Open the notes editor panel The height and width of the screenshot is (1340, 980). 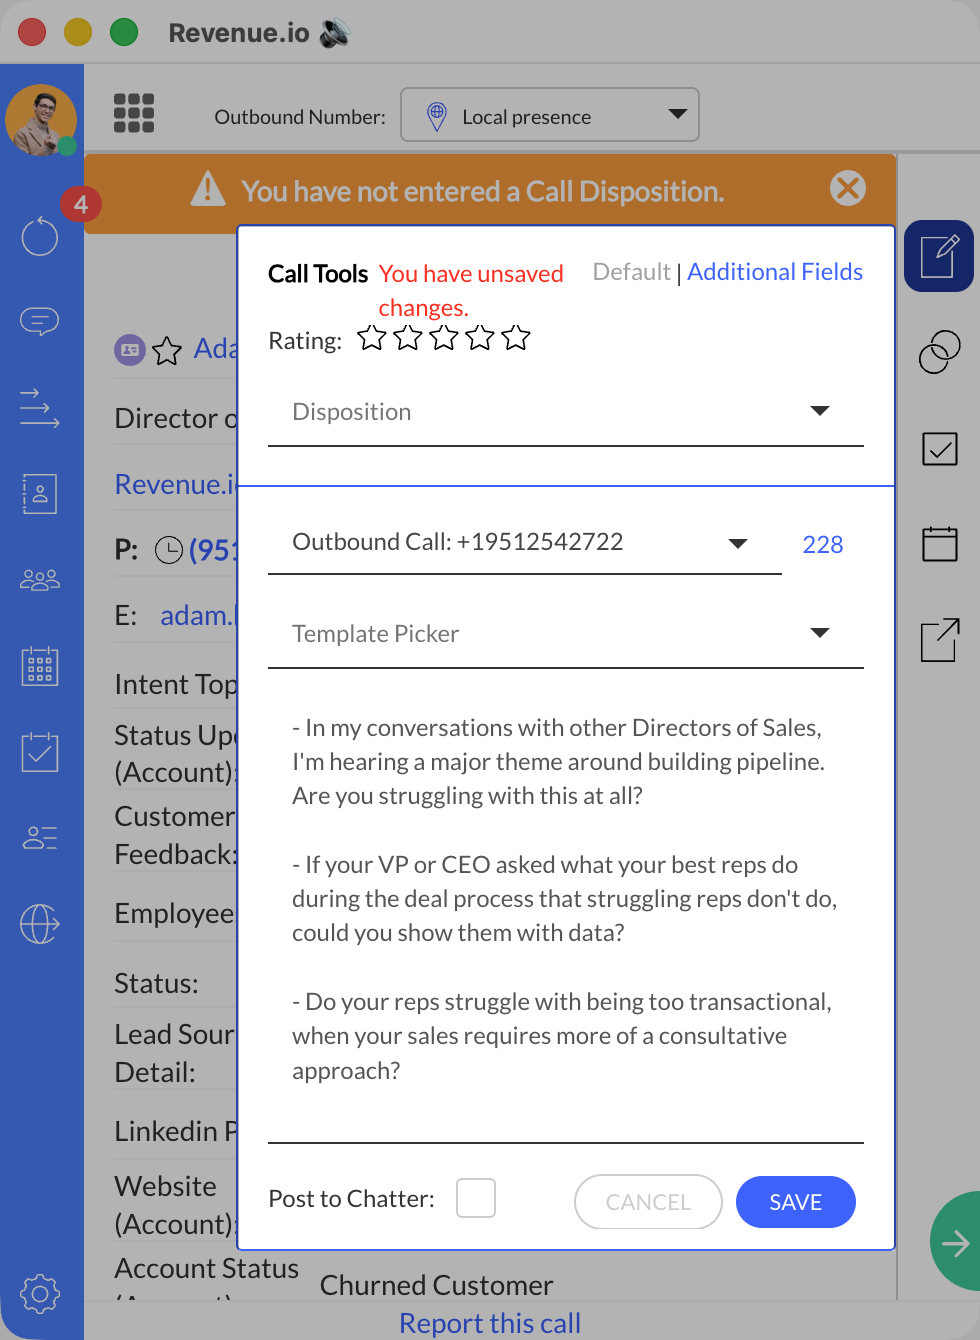[938, 256]
